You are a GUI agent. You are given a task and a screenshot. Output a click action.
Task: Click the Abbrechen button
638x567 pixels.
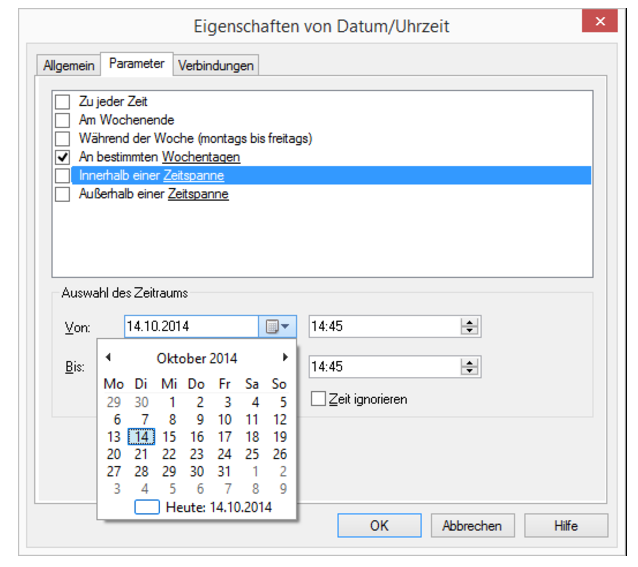point(472,525)
